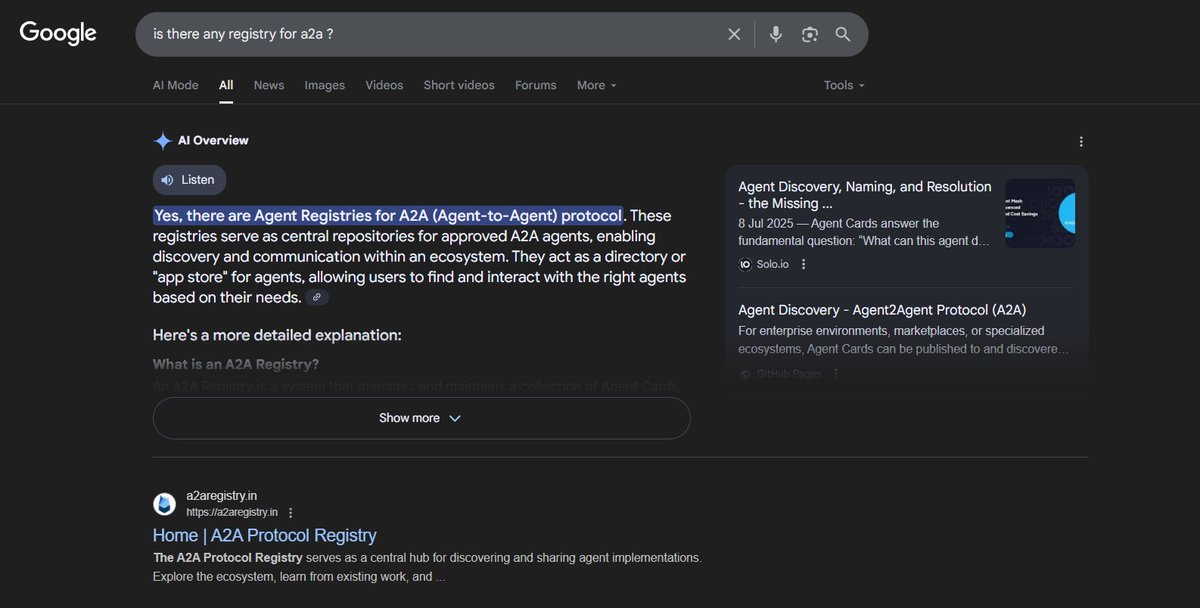The width and height of the screenshot is (1200, 608).
Task: Click the https://a2aregistry.in URL
Action: click(232, 512)
